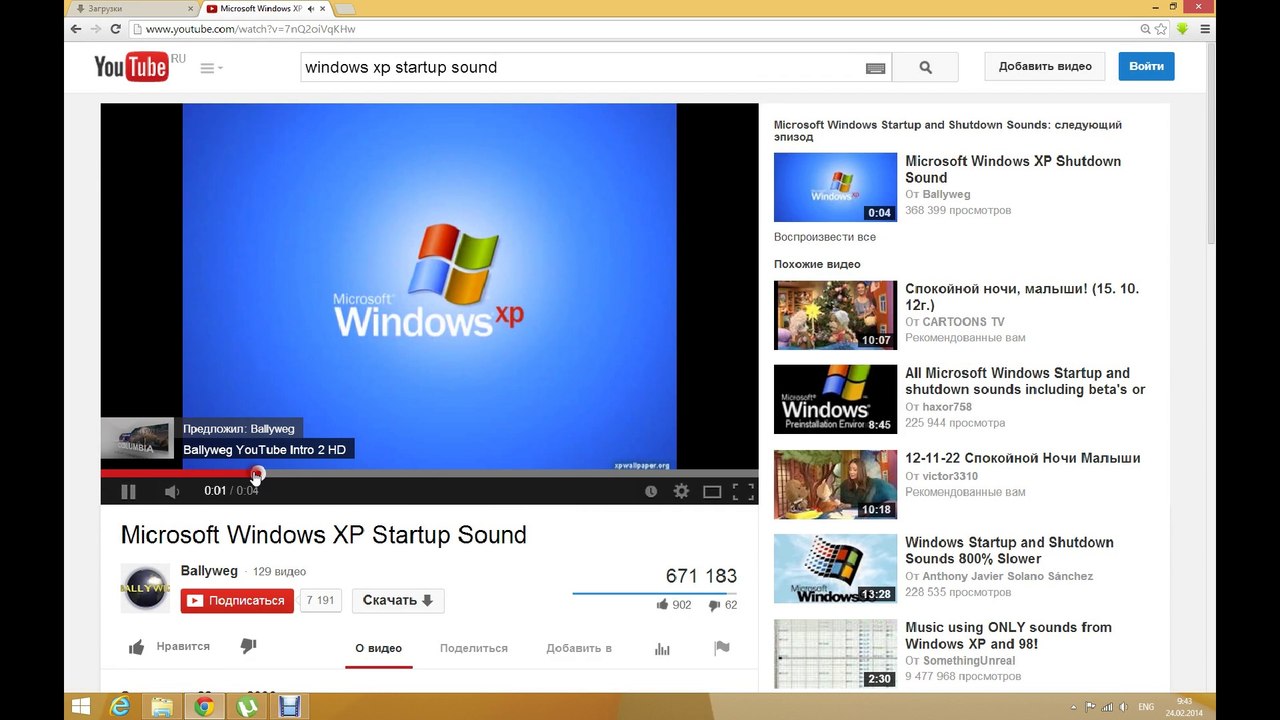Click the progress bar scrubber handle
This screenshot has width=1280, height=720.
257,474
